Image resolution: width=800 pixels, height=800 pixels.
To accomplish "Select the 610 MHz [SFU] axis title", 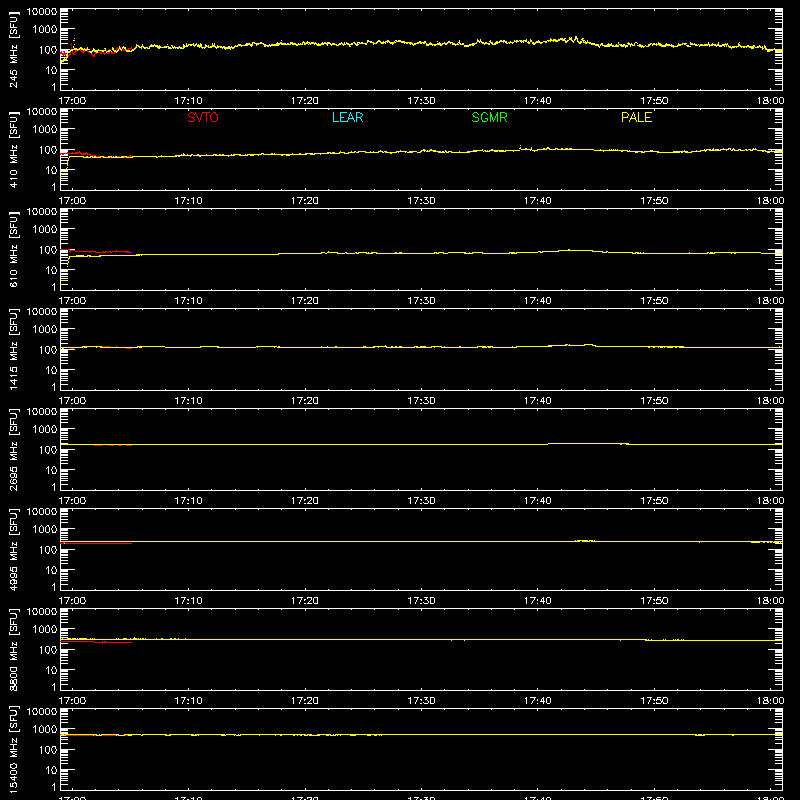I will pos(13,249).
